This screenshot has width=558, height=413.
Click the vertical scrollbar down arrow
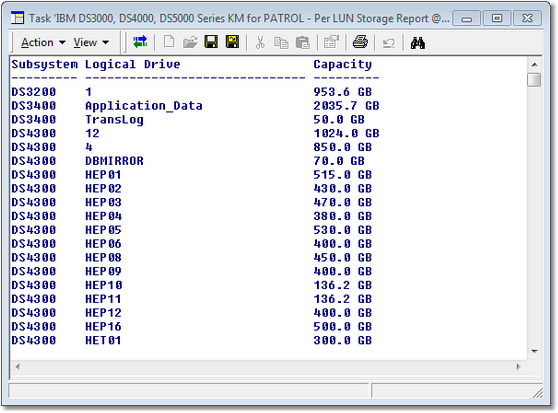pos(534,351)
